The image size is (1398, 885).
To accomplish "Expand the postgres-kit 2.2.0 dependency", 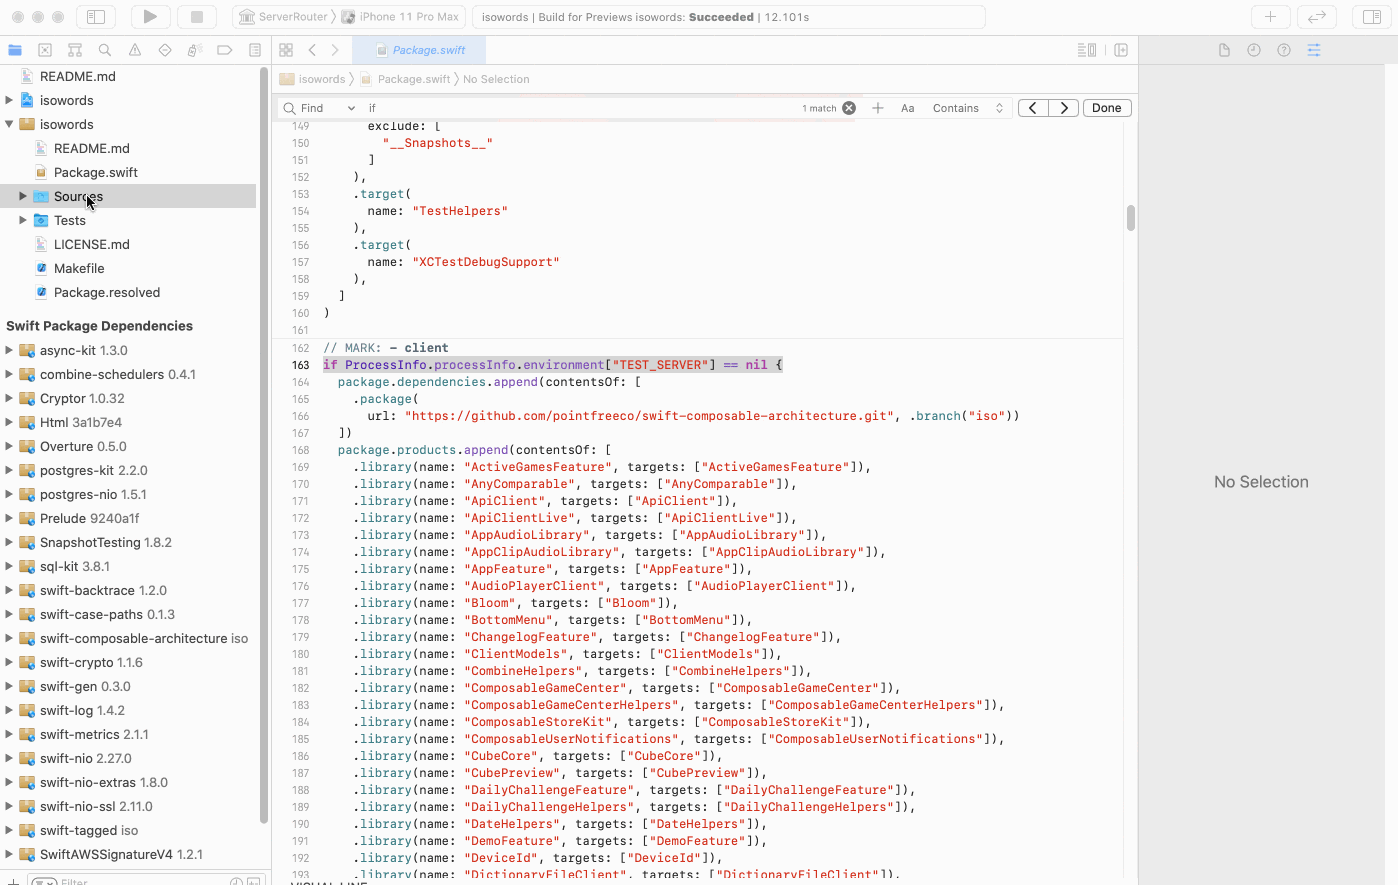I will point(9,470).
